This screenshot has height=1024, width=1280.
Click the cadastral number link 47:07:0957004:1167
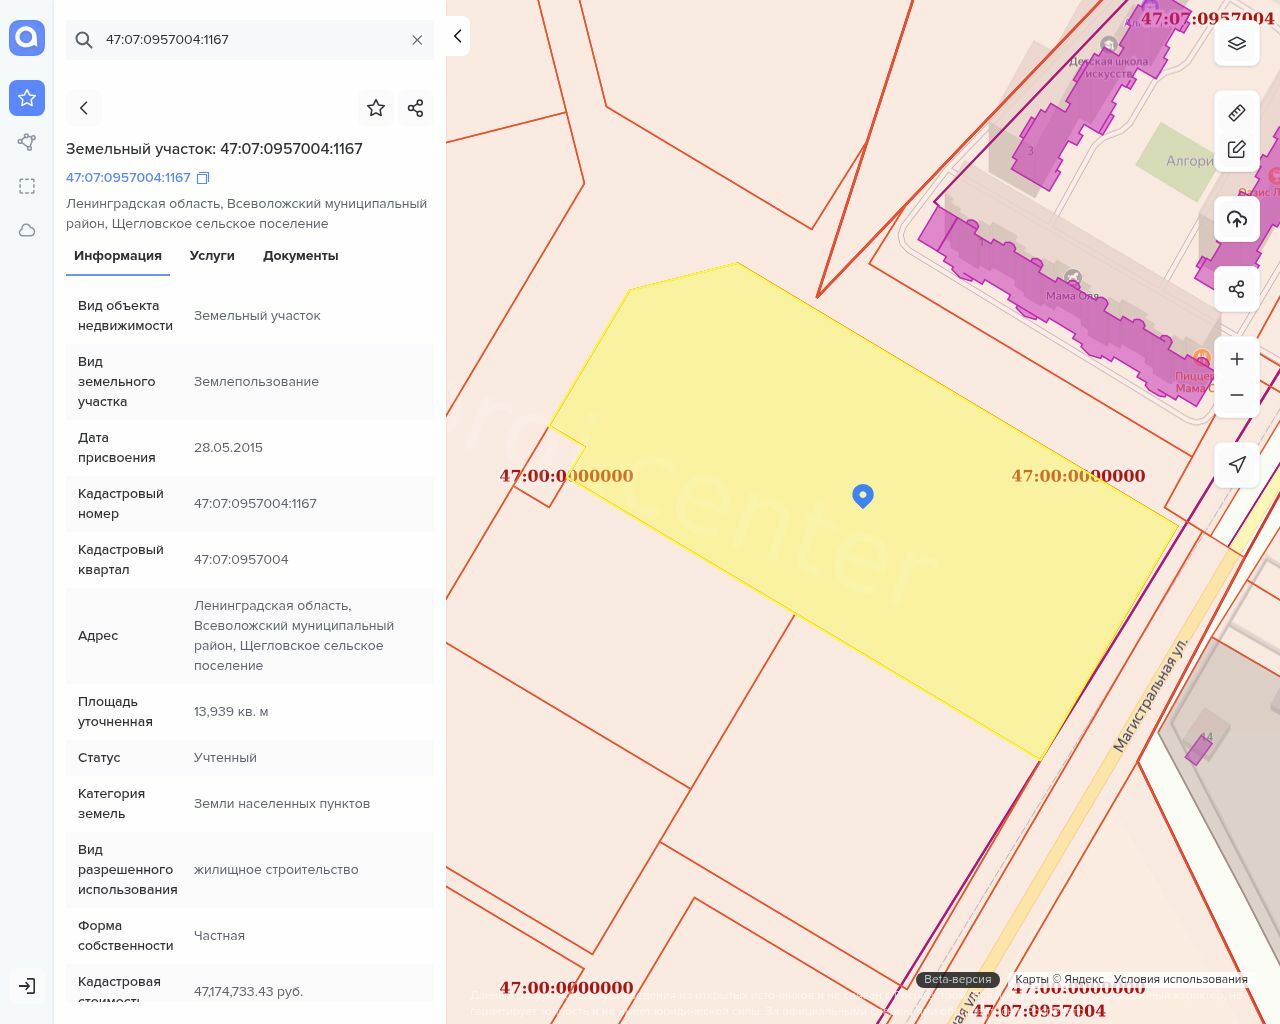click(x=128, y=178)
